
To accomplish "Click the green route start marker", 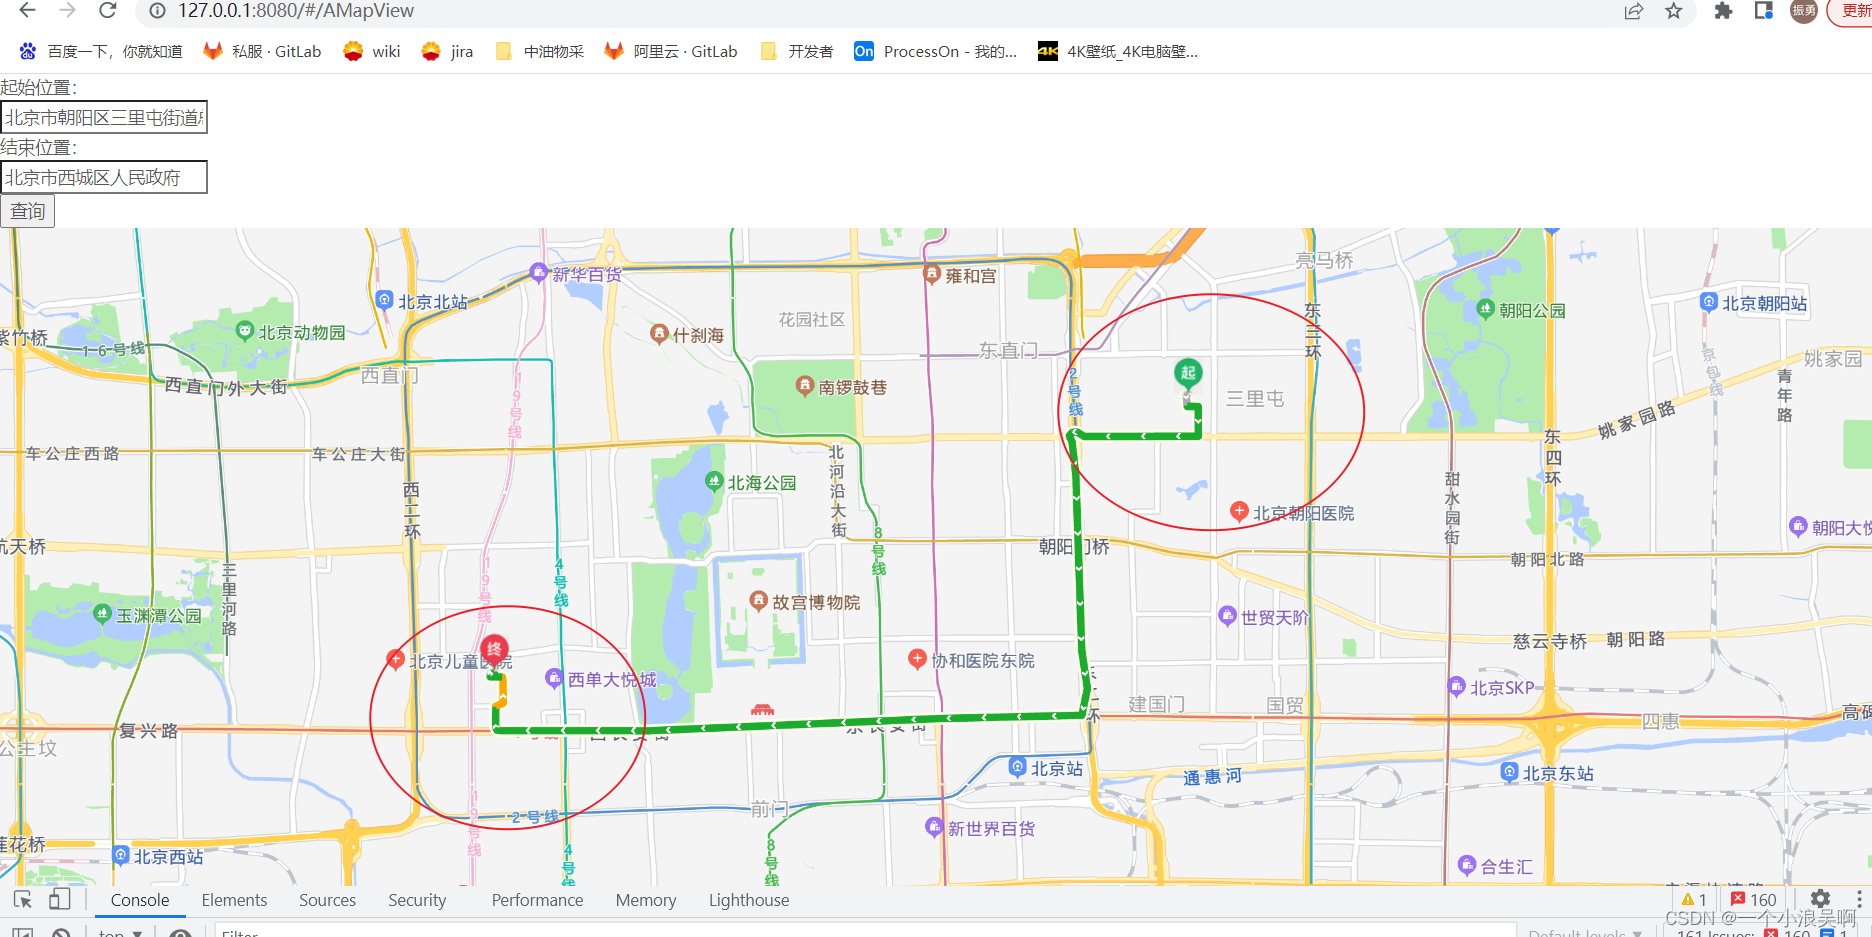I will (x=1187, y=375).
